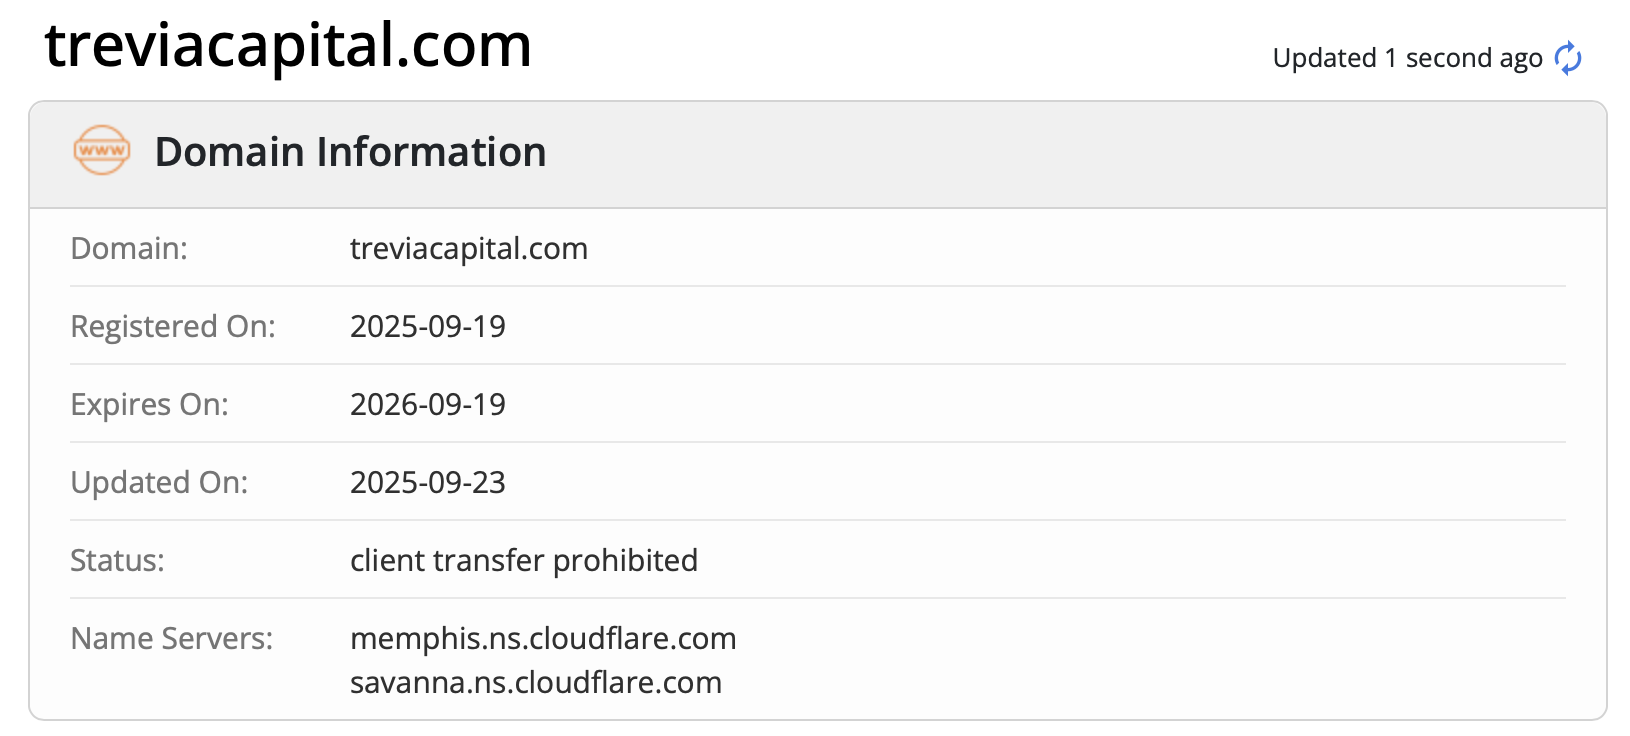Select the treviacapital.com domain value in table
The width and height of the screenshot is (1630, 736).
pos(468,248)
